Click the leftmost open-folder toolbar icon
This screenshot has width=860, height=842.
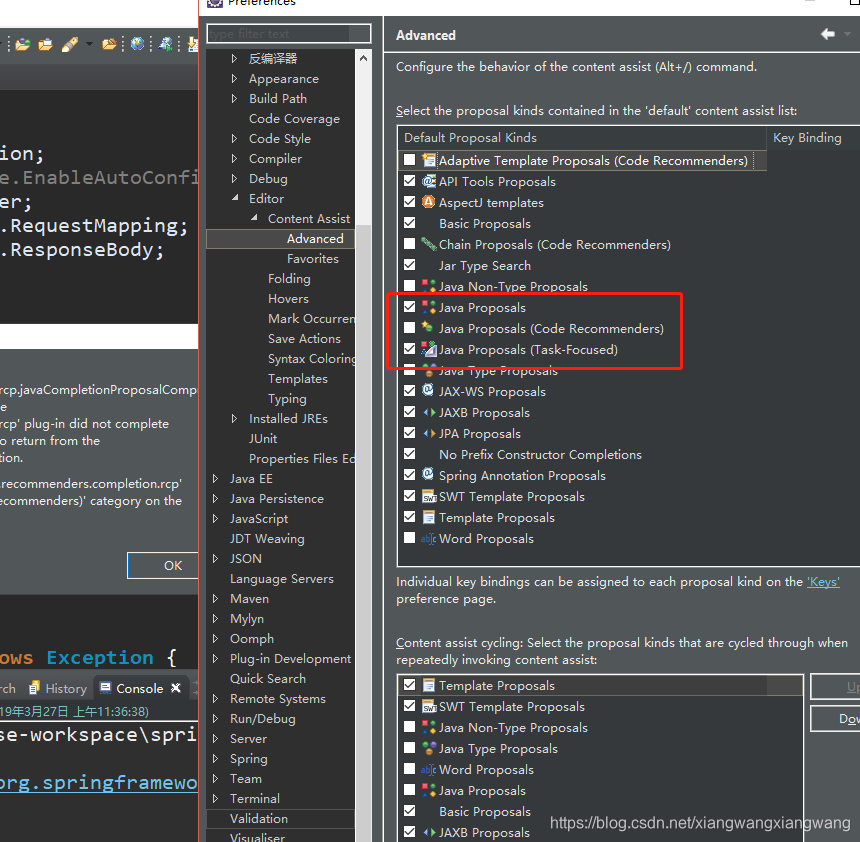pos(22,43)
